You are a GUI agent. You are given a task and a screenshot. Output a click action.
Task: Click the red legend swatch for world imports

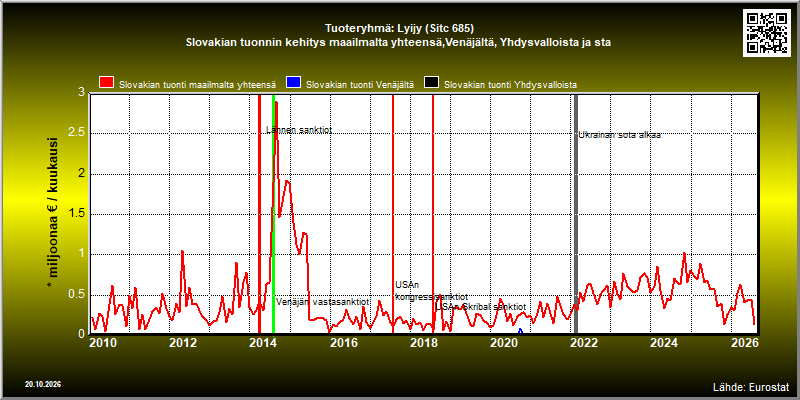click(107, 84)
